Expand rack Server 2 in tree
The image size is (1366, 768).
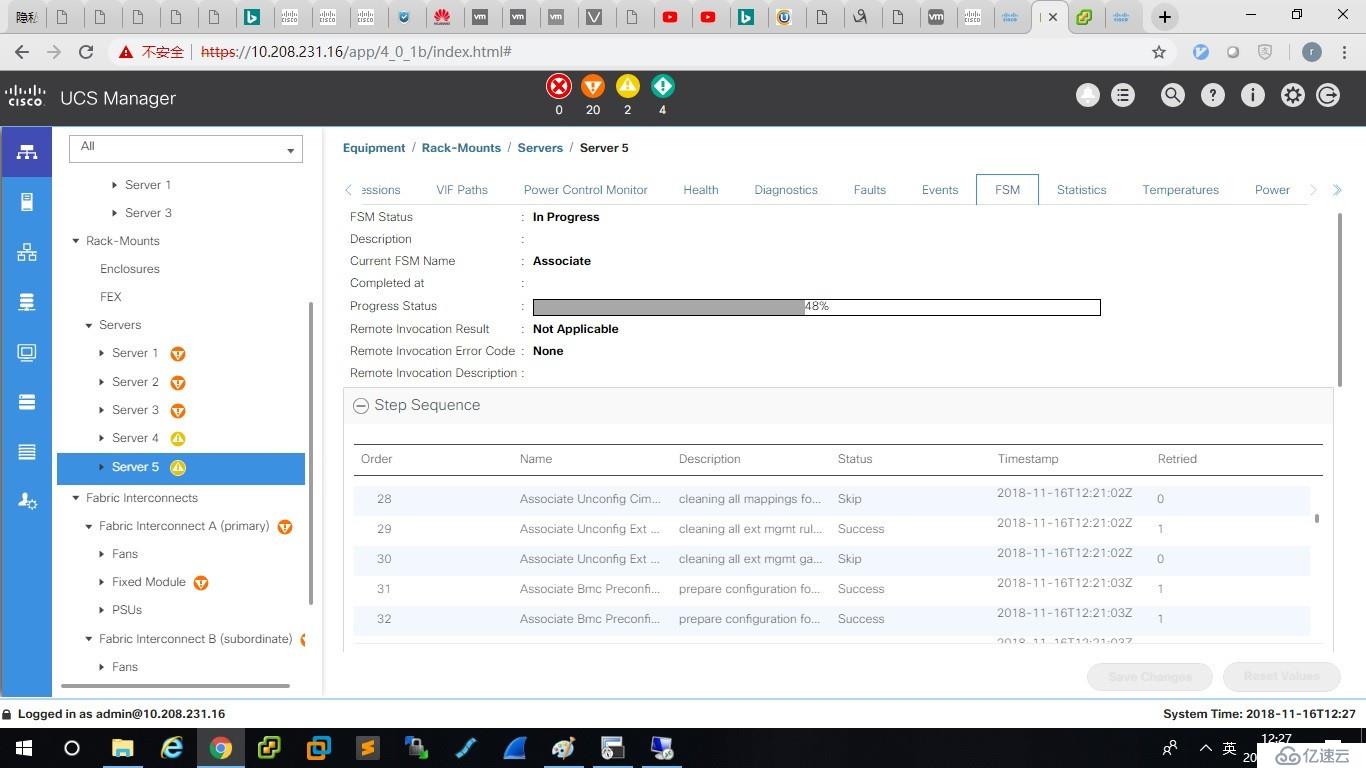tap(102, 382)
